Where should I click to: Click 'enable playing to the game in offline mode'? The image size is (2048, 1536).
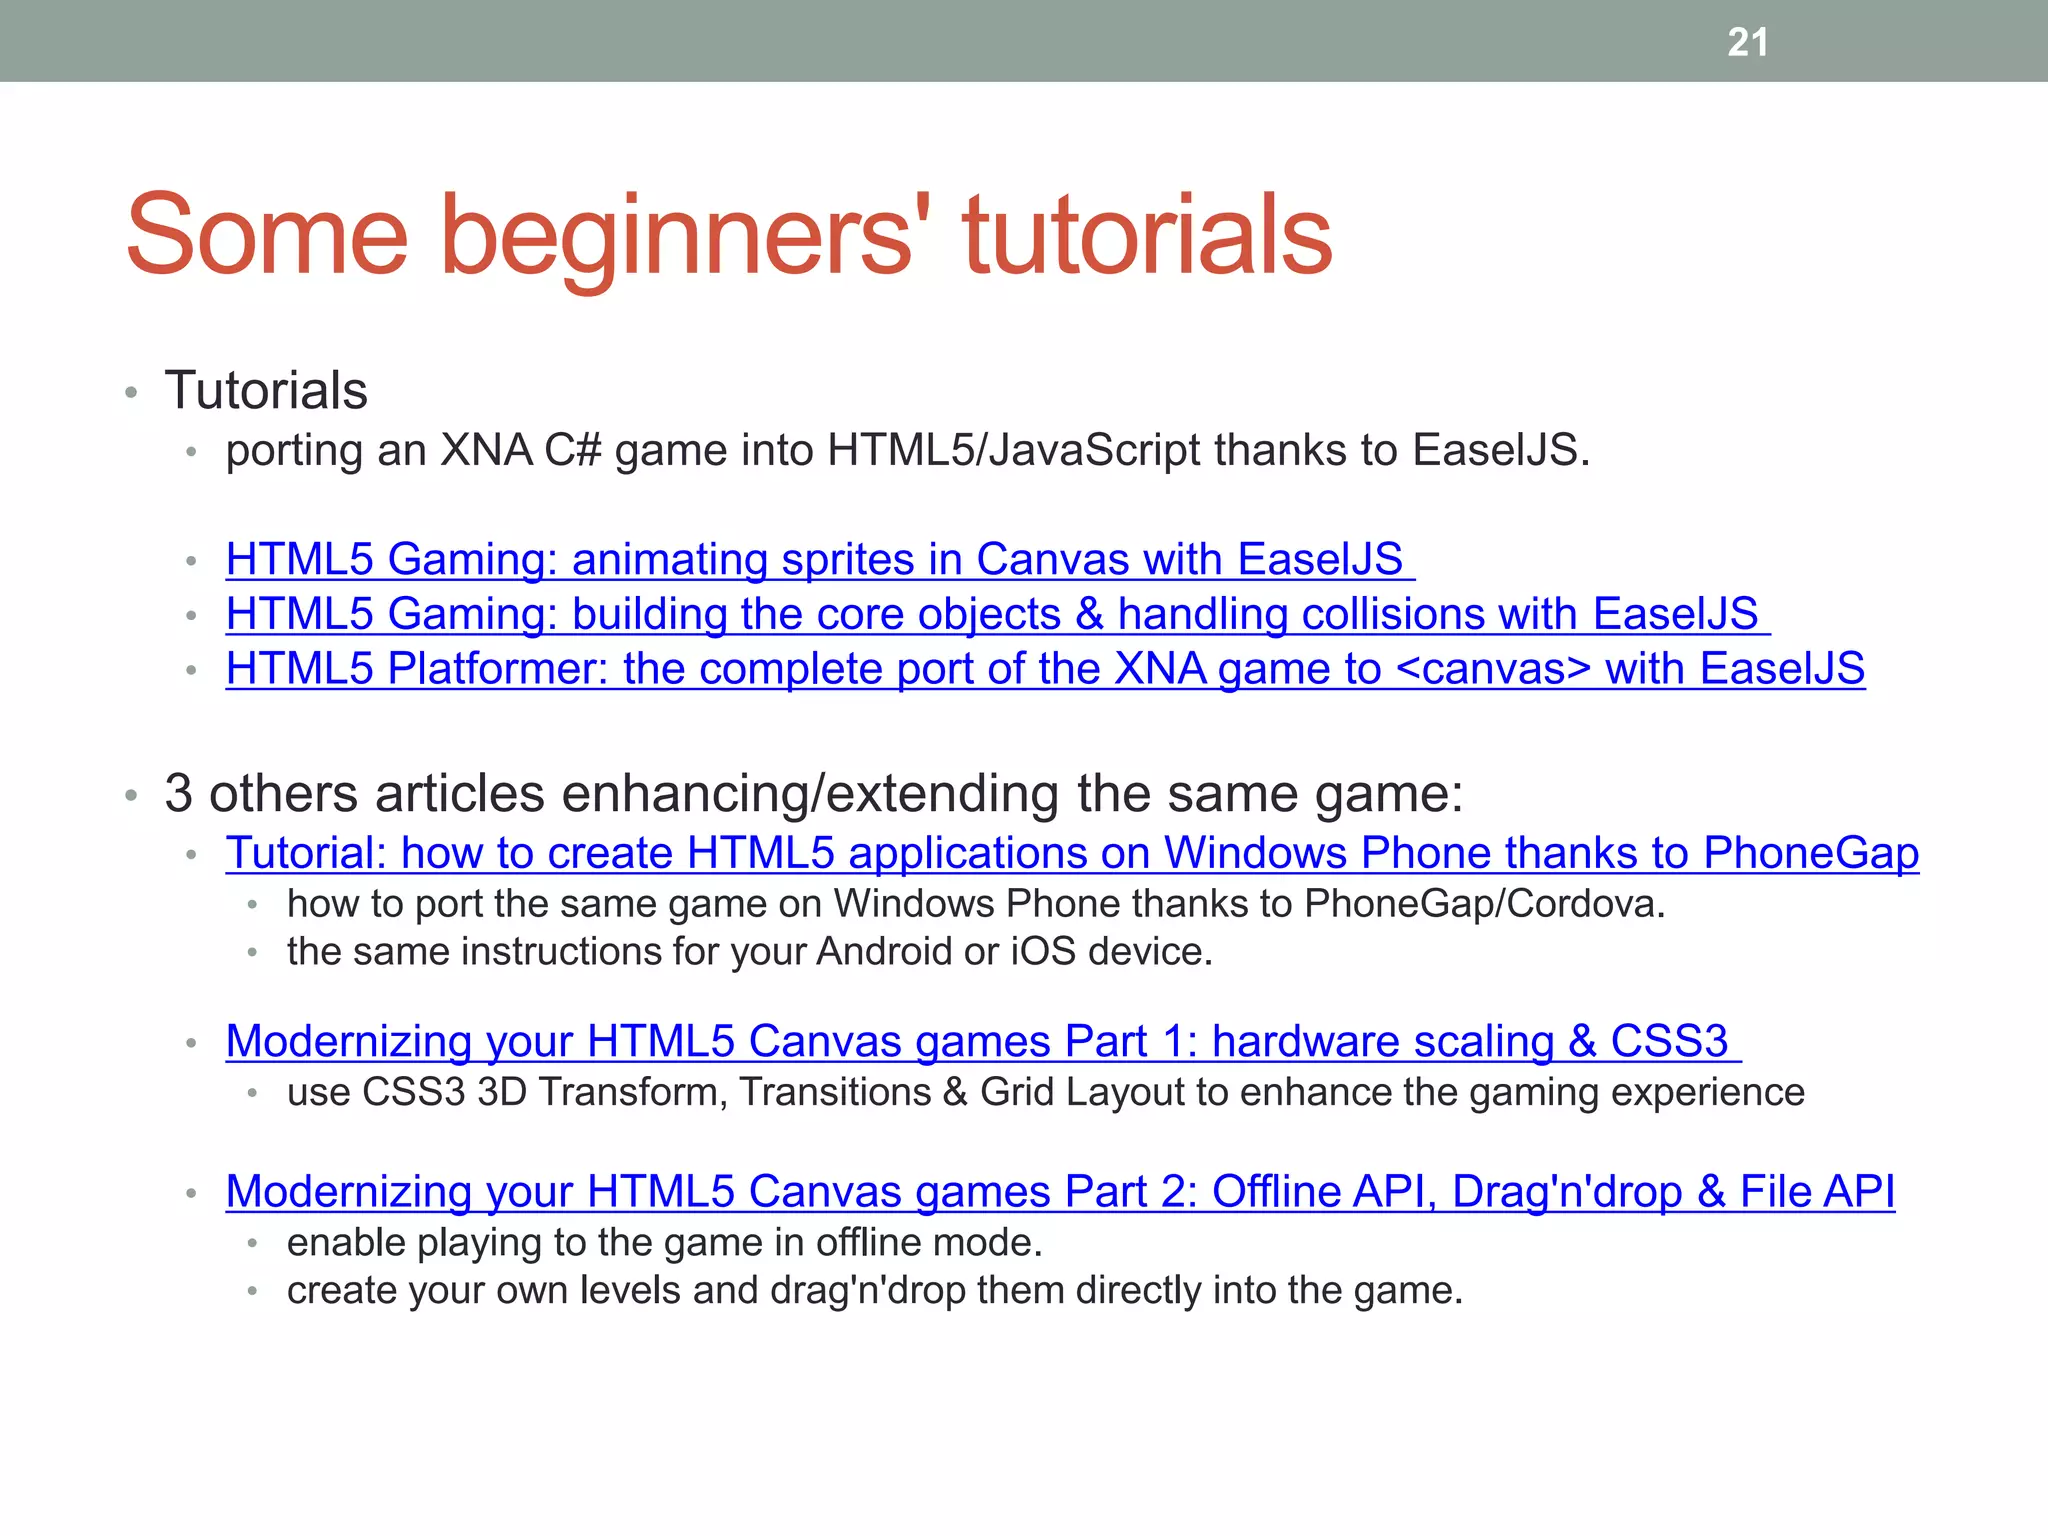[x=664, y=1242]
